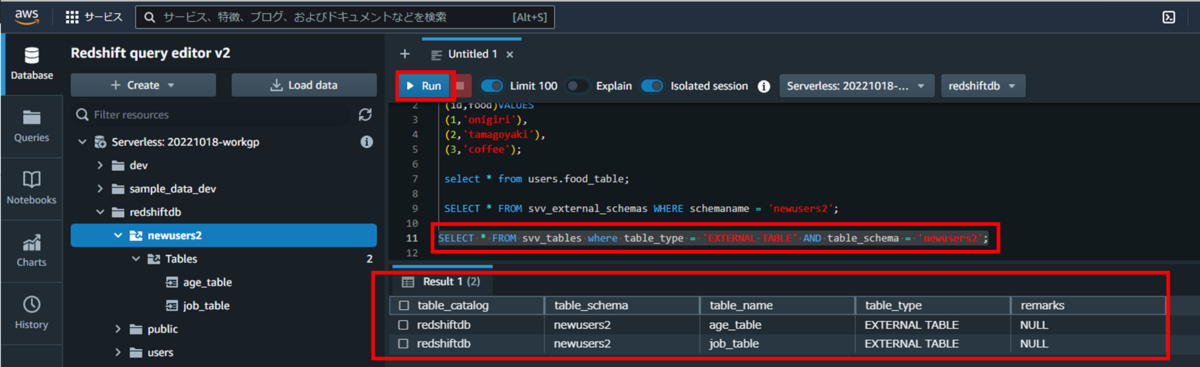Open the Queries sidebar section
Viewport: 1200px width, 367px height.
[32, 125]
